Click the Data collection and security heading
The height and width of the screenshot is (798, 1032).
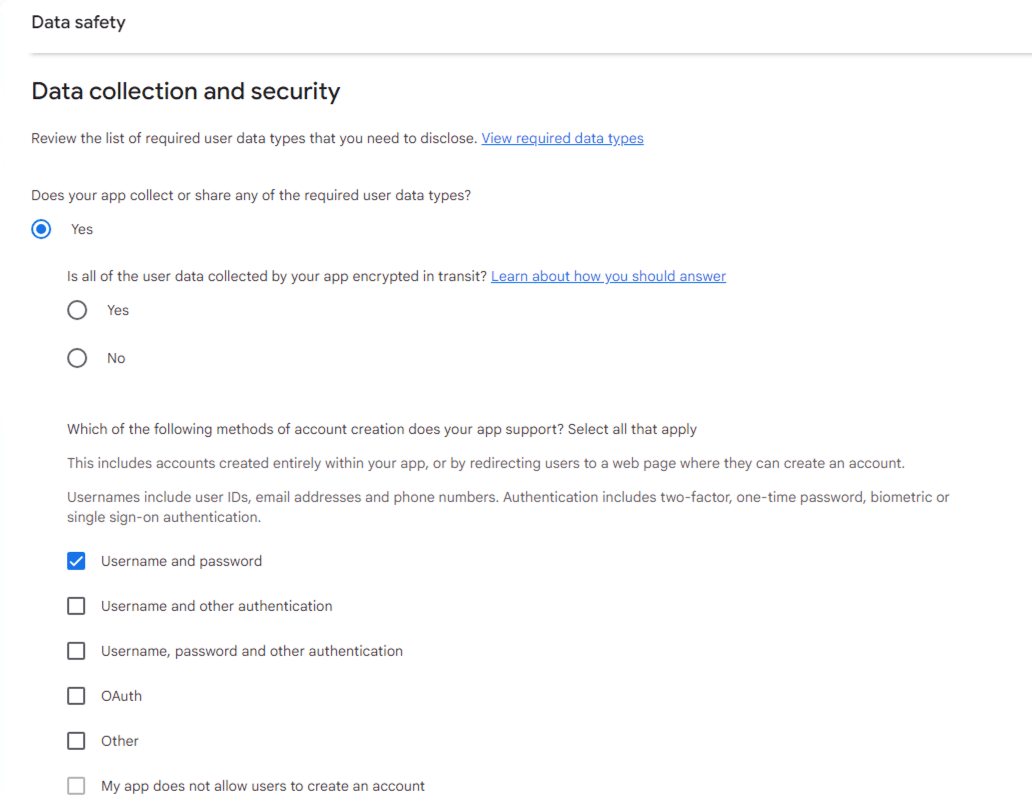click(186, 92)
